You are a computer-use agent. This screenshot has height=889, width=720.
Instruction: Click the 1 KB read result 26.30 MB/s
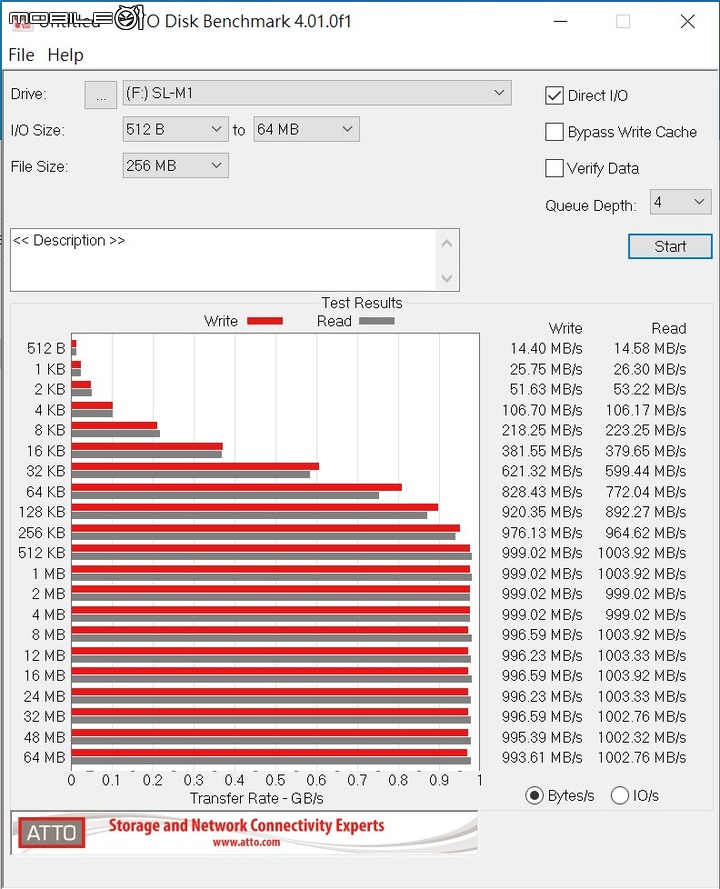tap(650, 370)
